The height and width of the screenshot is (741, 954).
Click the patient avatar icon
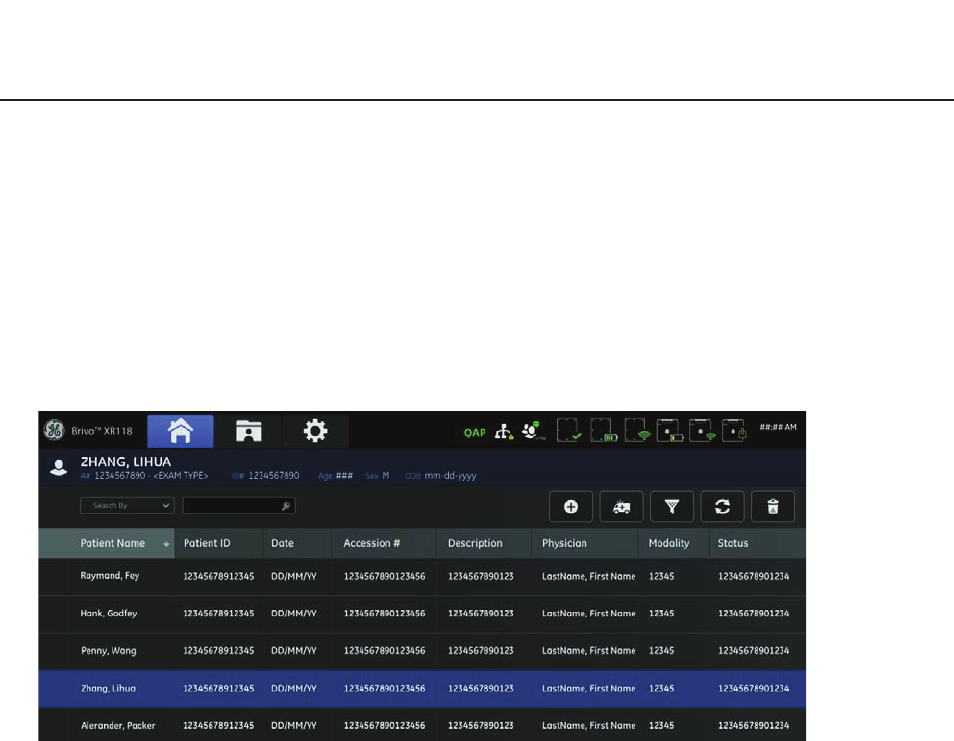coord(59,468)
